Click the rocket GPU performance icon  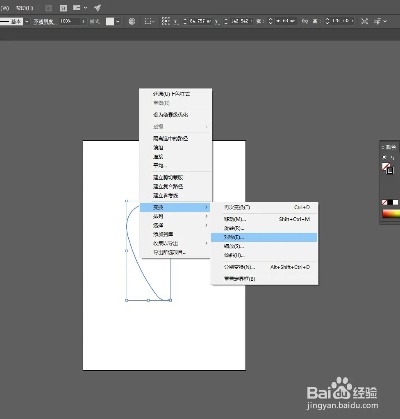[x=97, y=7]
